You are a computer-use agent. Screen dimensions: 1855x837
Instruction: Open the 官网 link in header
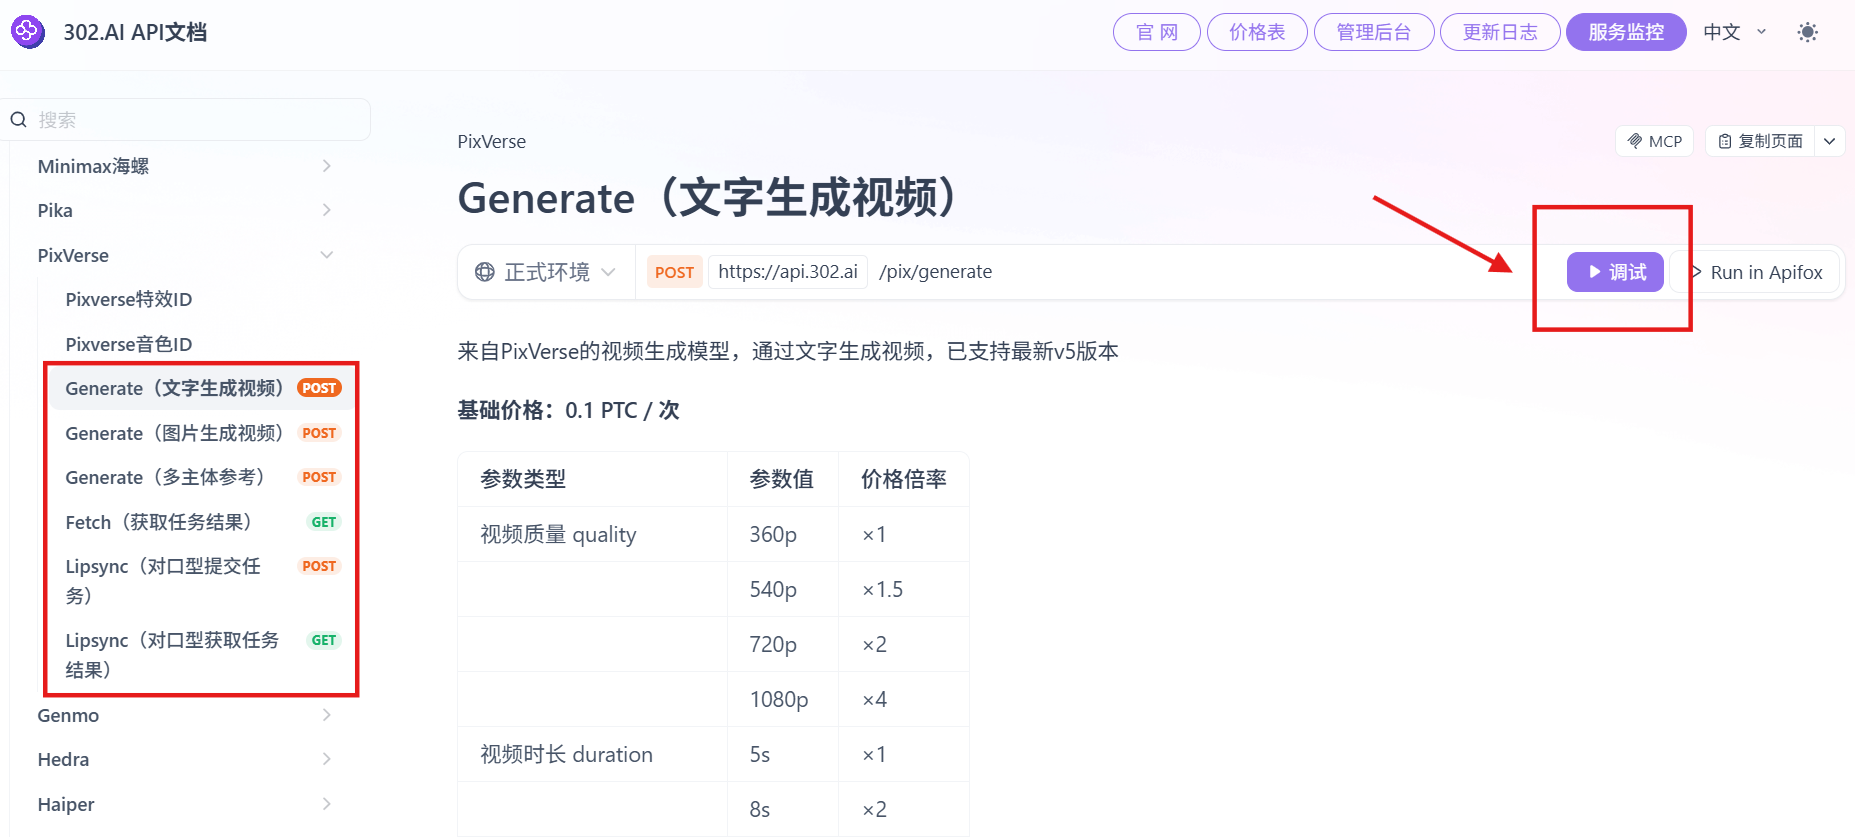1157,32
